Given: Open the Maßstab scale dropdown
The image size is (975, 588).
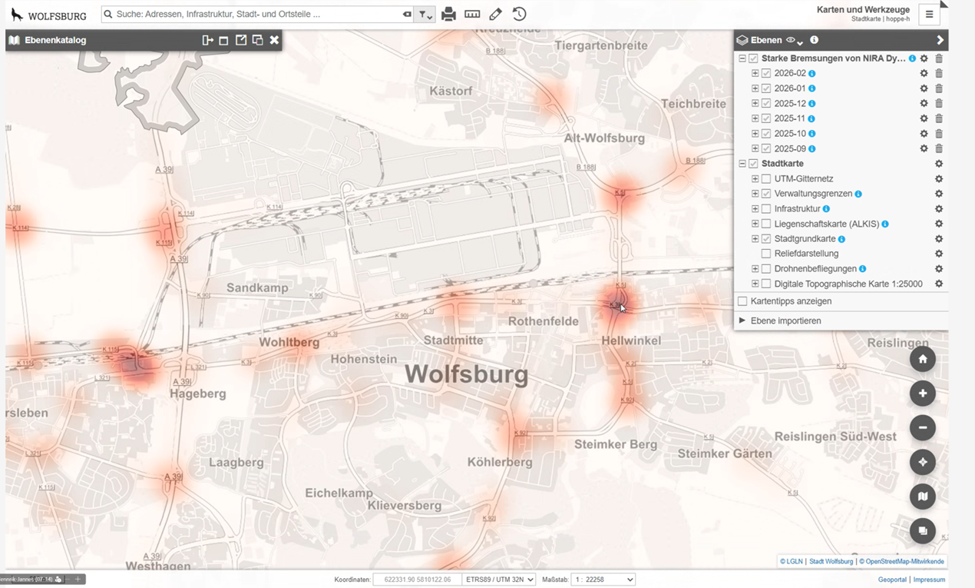Looking at the screenshot, I should [603, 579].
